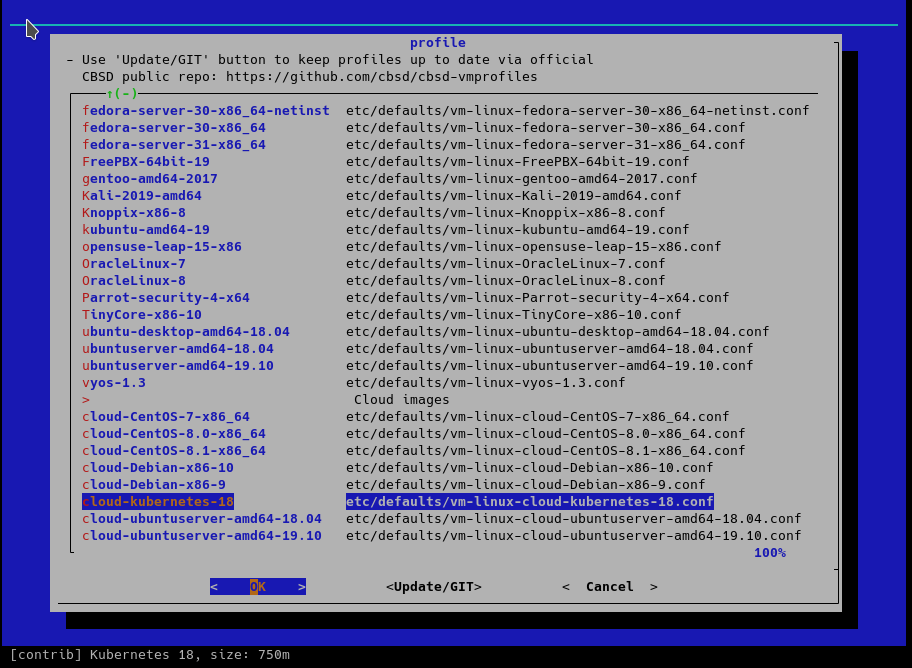Select the OracleLinux-8 profile
The image size is (912, 668).
[x=134, y=280]
